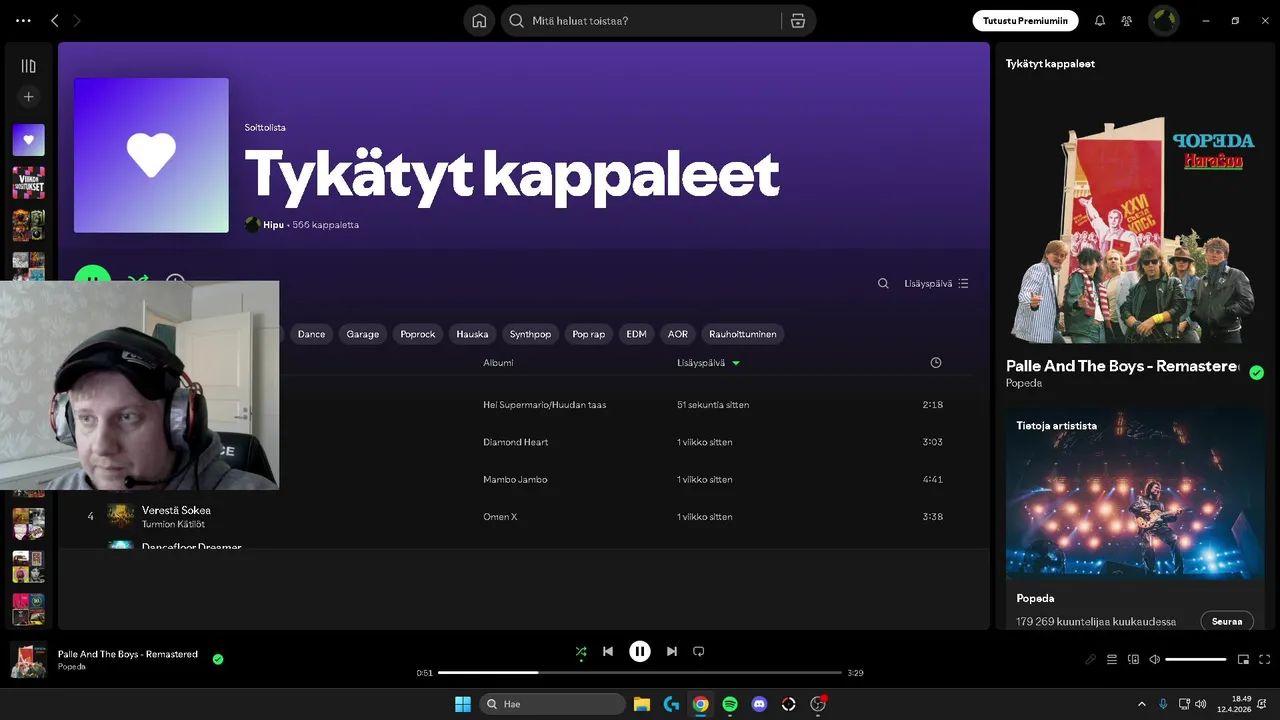Skip to the next track

coord(672,652)
